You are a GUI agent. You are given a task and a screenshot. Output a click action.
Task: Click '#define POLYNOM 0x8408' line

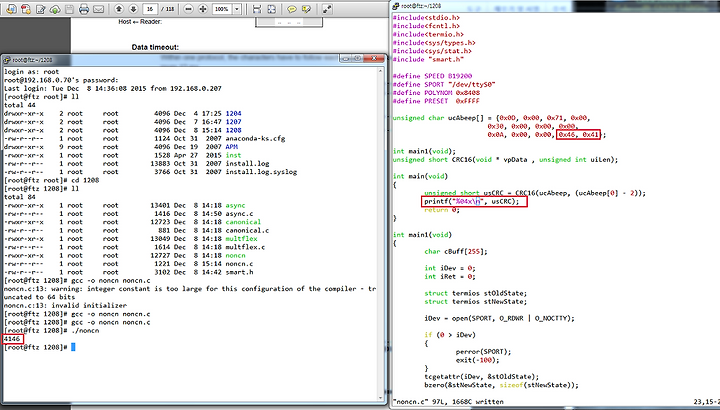pos(436,93)
